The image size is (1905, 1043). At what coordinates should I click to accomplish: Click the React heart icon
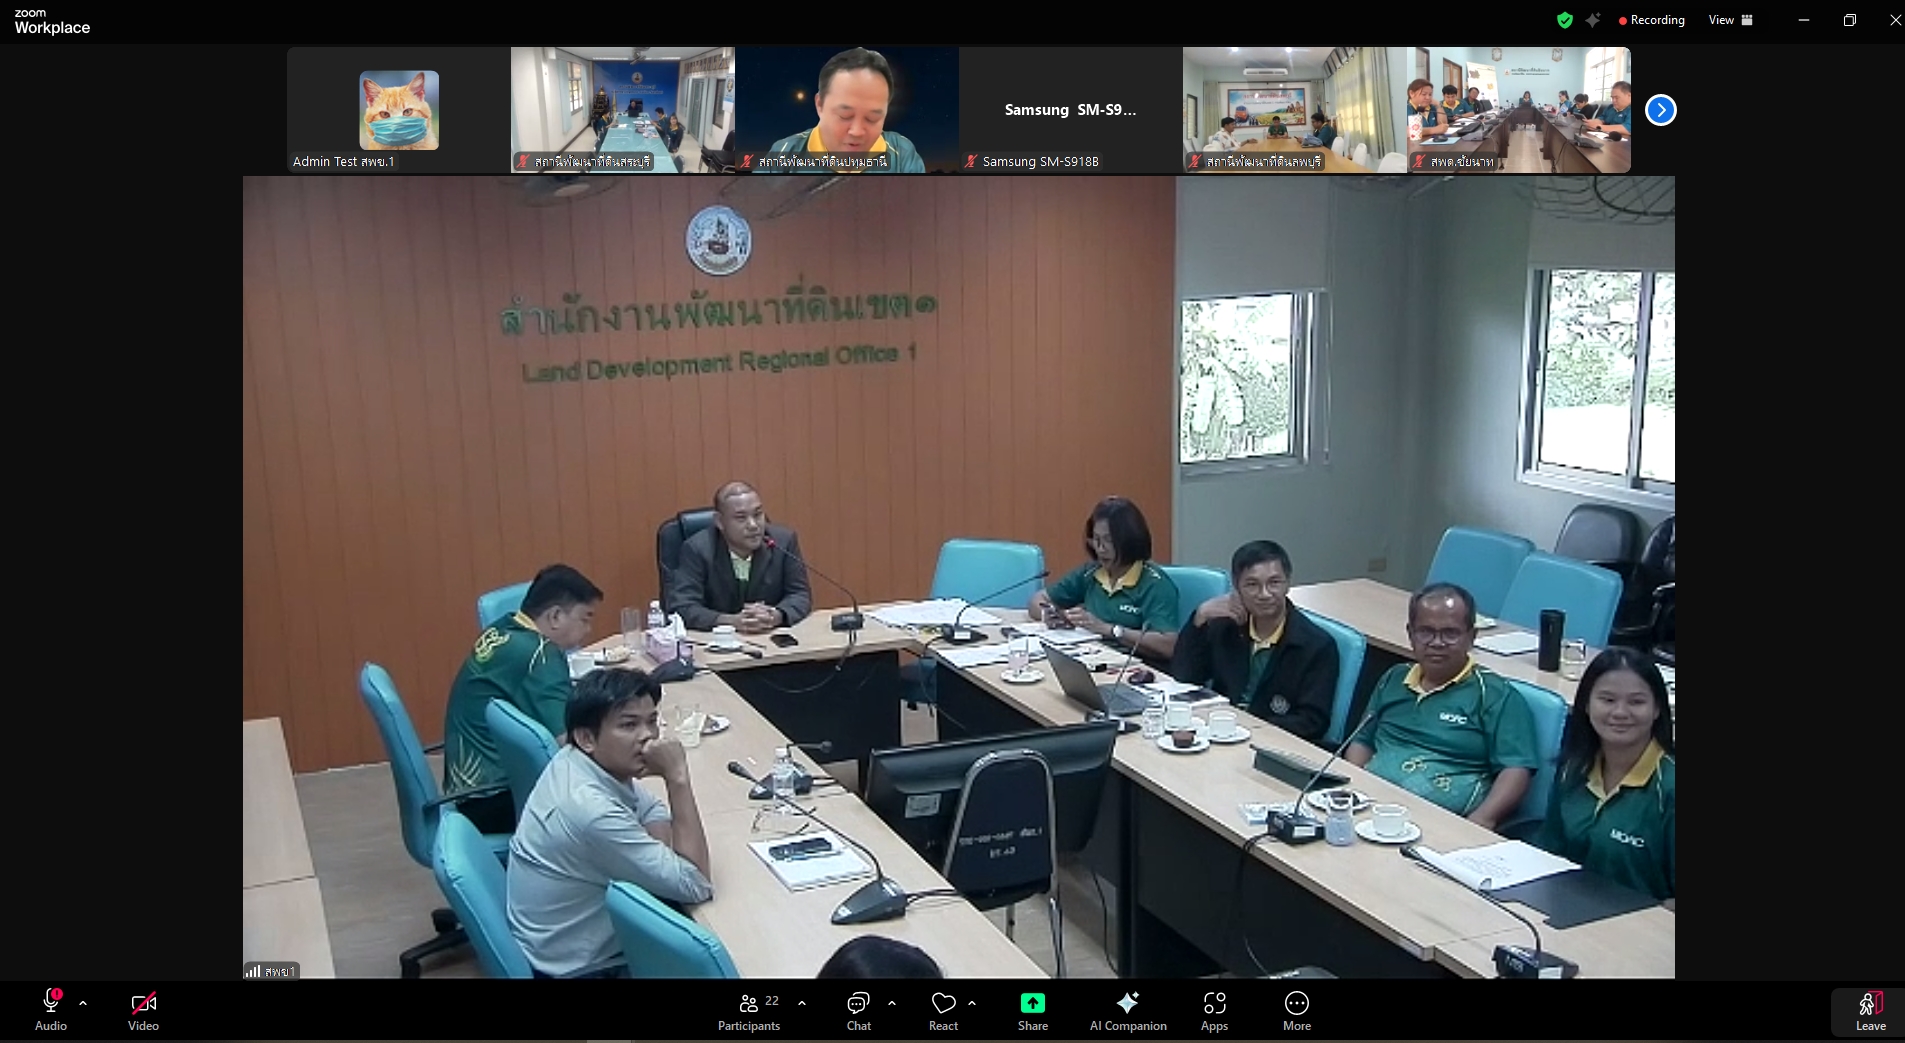point(943,1010)
